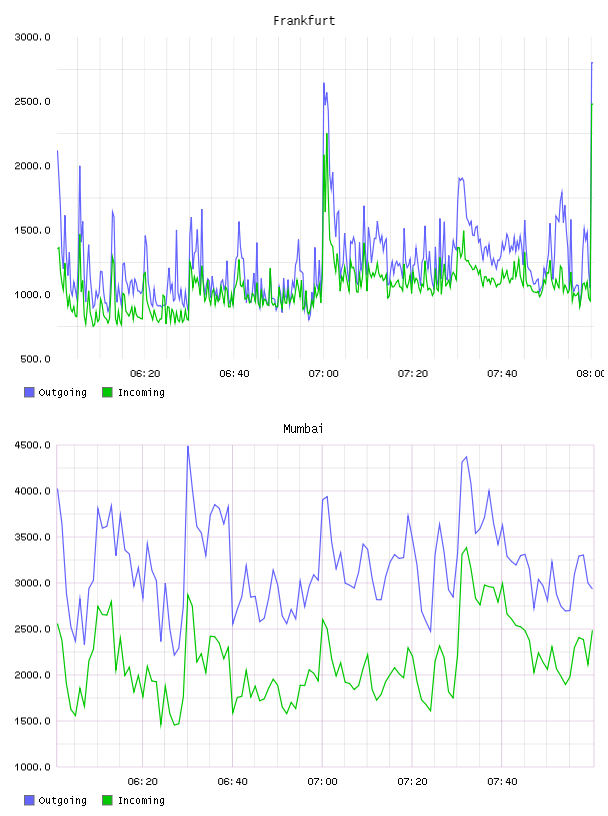Click the 07:40 tick on Mumbai chart
Screen dimensions: 608x816
point(502,782)
